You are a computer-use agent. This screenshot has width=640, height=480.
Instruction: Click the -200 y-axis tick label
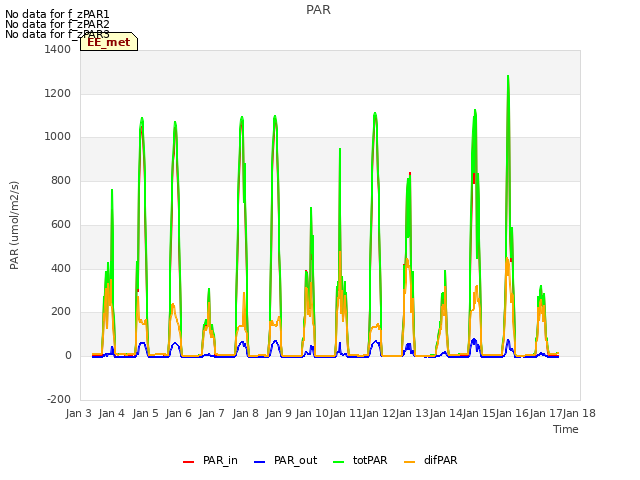click(x=59, y=399)
